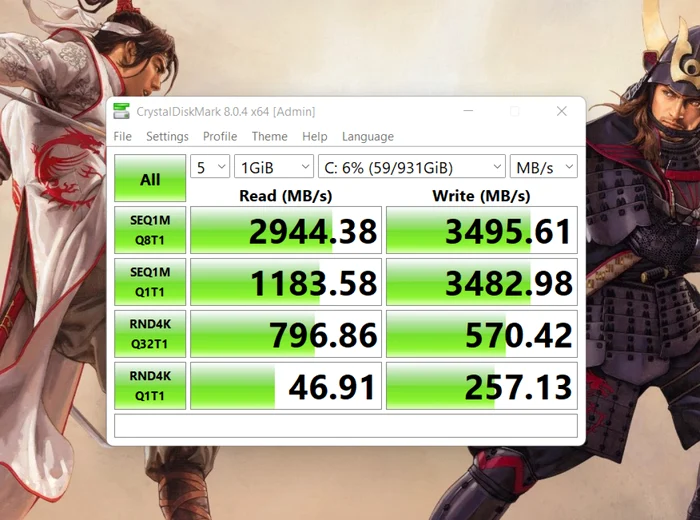The width and height of the screenshot is (700, 520).
Task: Open the Language menu
Action: [x=368, y=136]
